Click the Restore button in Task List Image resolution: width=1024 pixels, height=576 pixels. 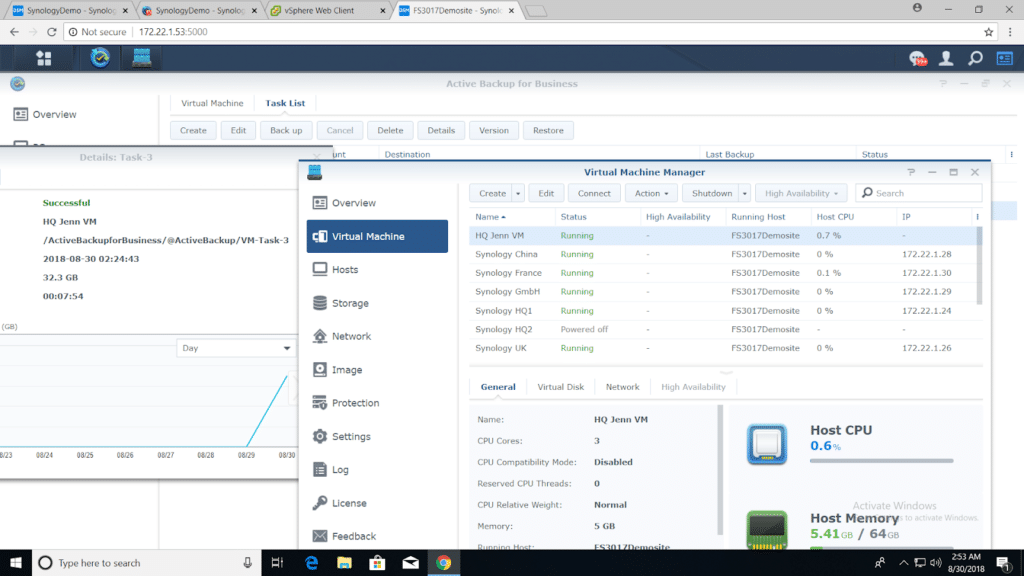548,130
